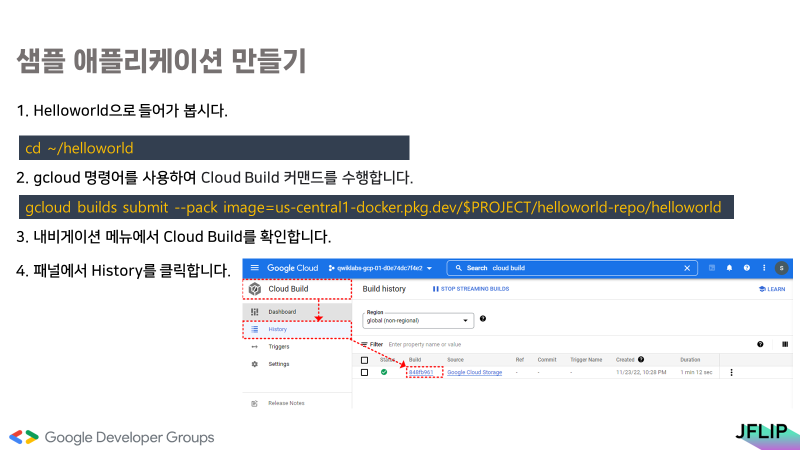Click the Settings gear icon in sidebar

pyautogui.click(x=255, y=364)
